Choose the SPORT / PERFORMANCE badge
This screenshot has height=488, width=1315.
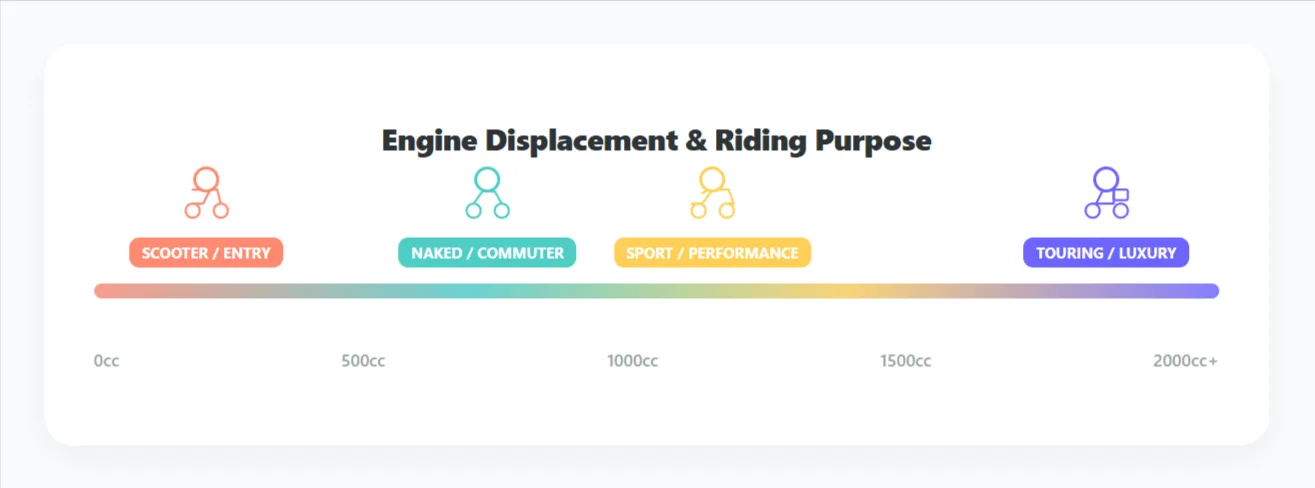(x=712, y=253)
